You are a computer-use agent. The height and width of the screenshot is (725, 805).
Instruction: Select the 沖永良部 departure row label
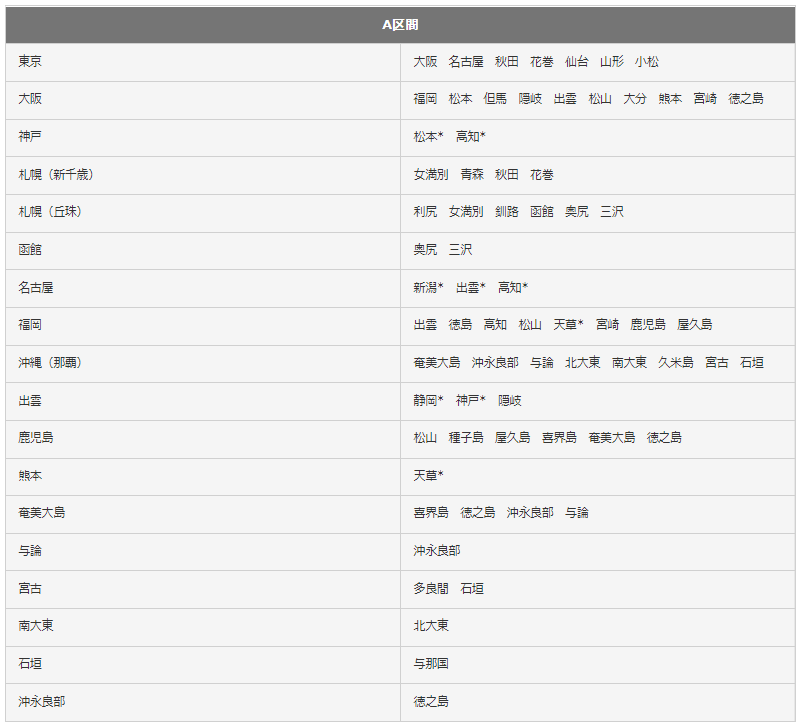coord(42,701)
